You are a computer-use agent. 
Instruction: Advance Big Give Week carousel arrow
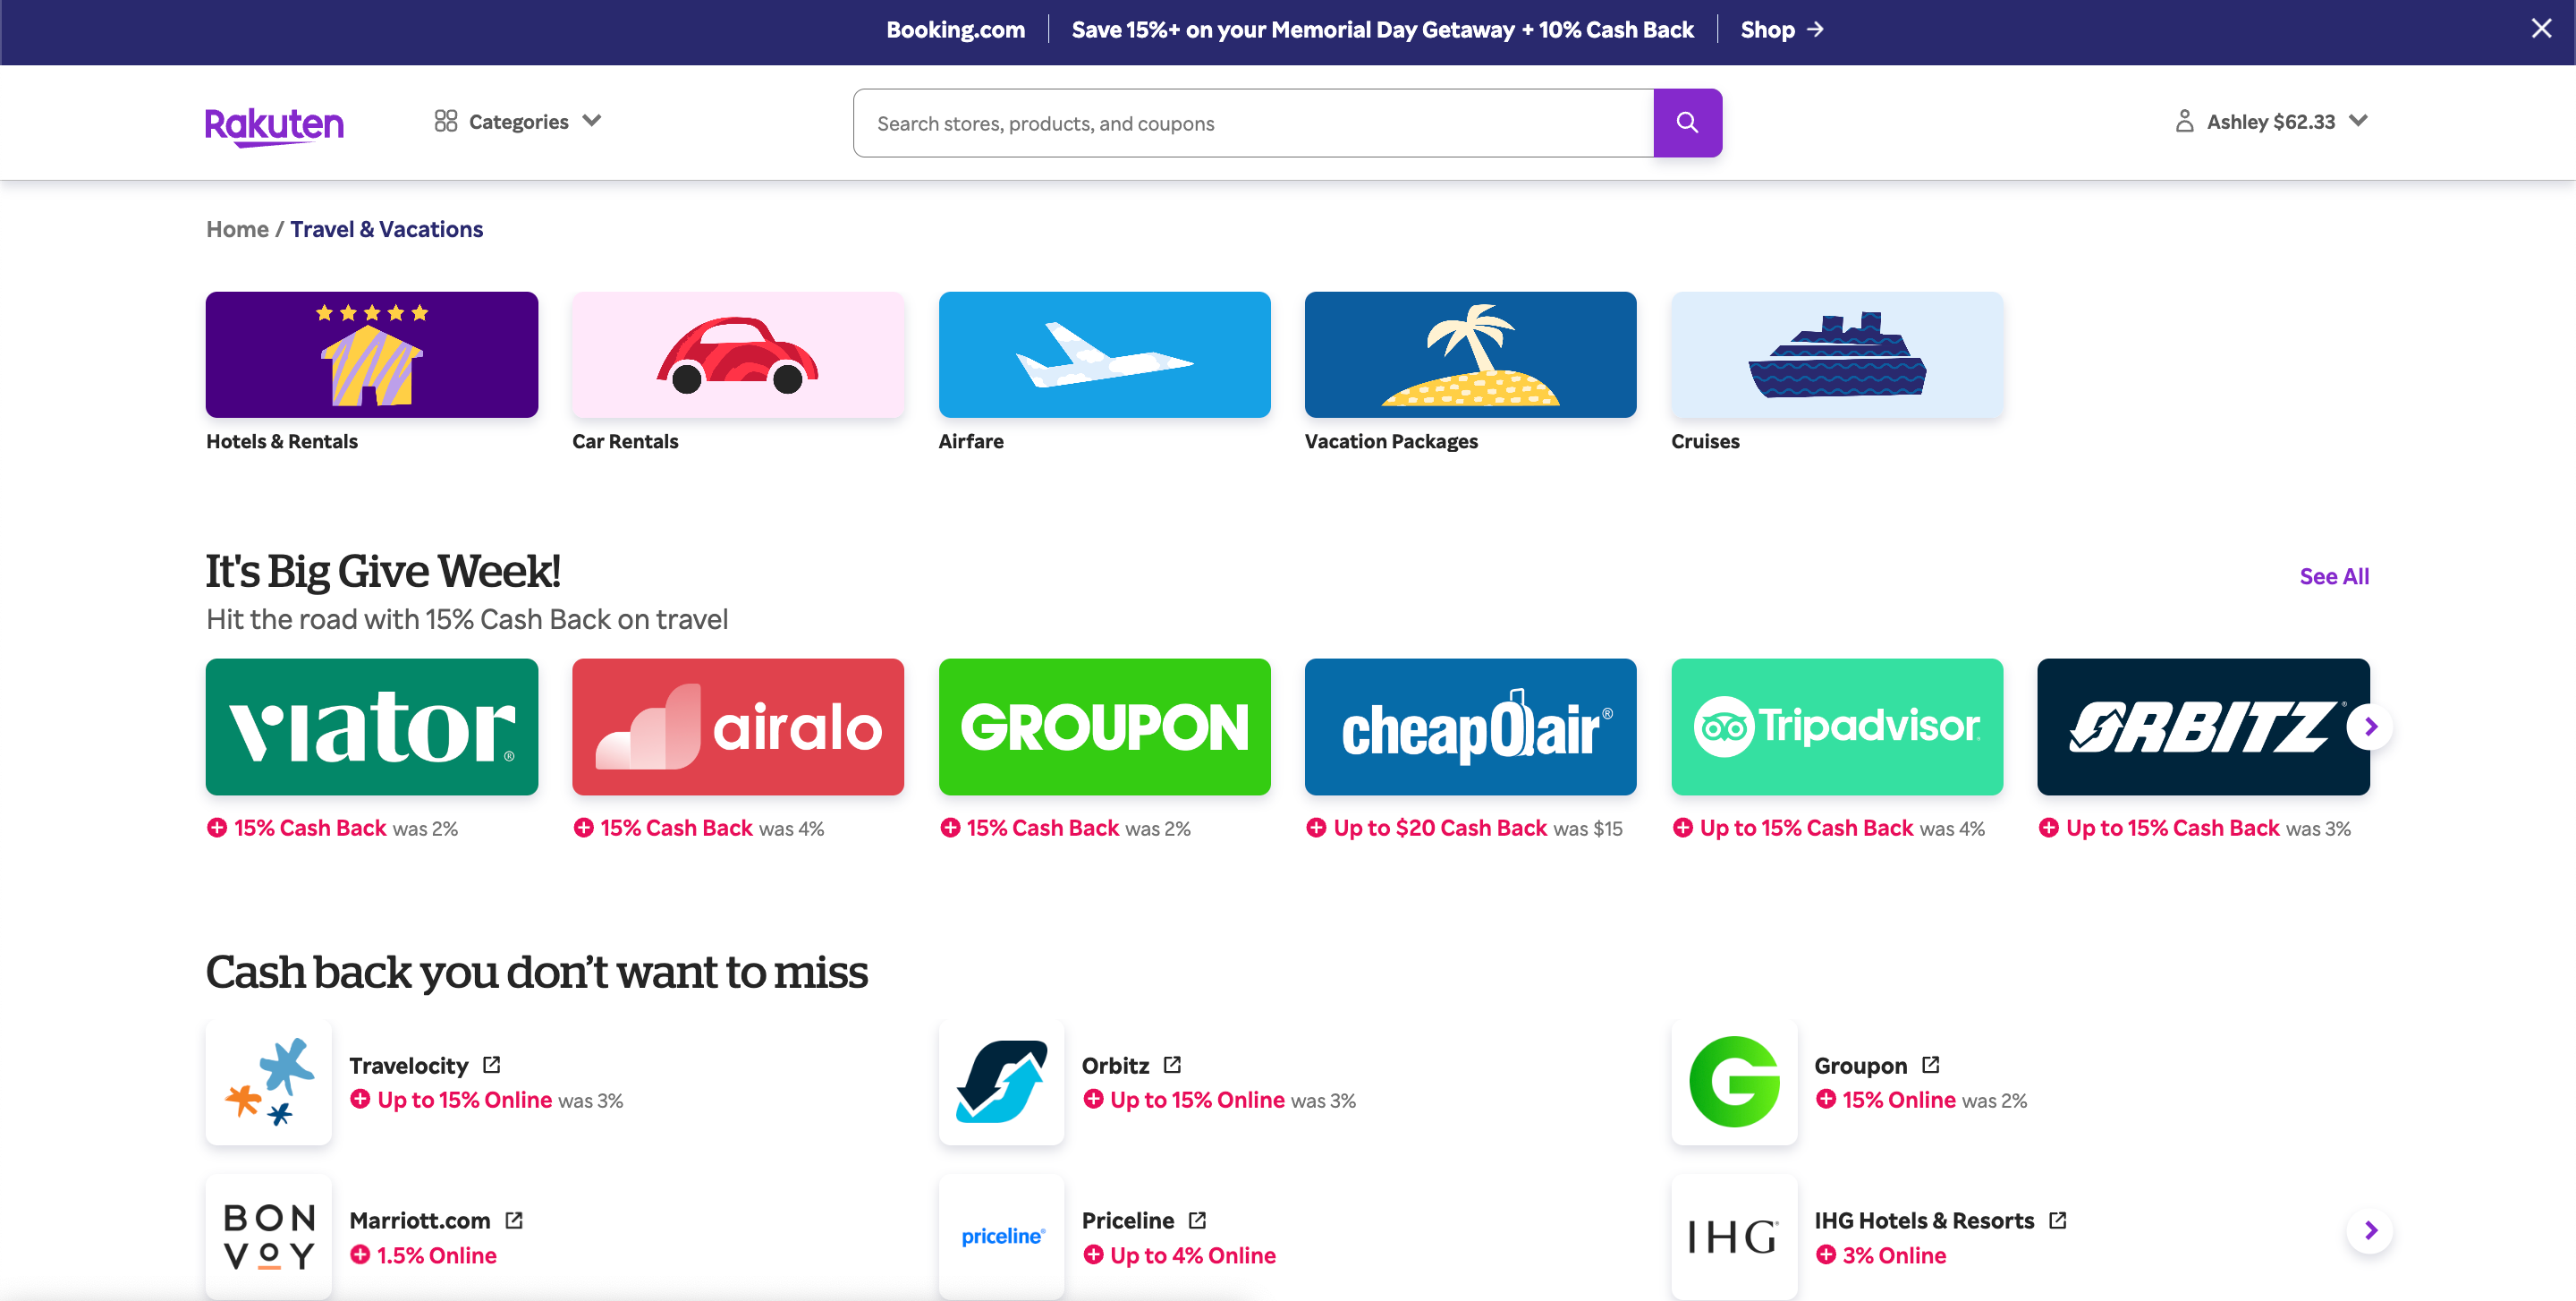pos(2369,727)
